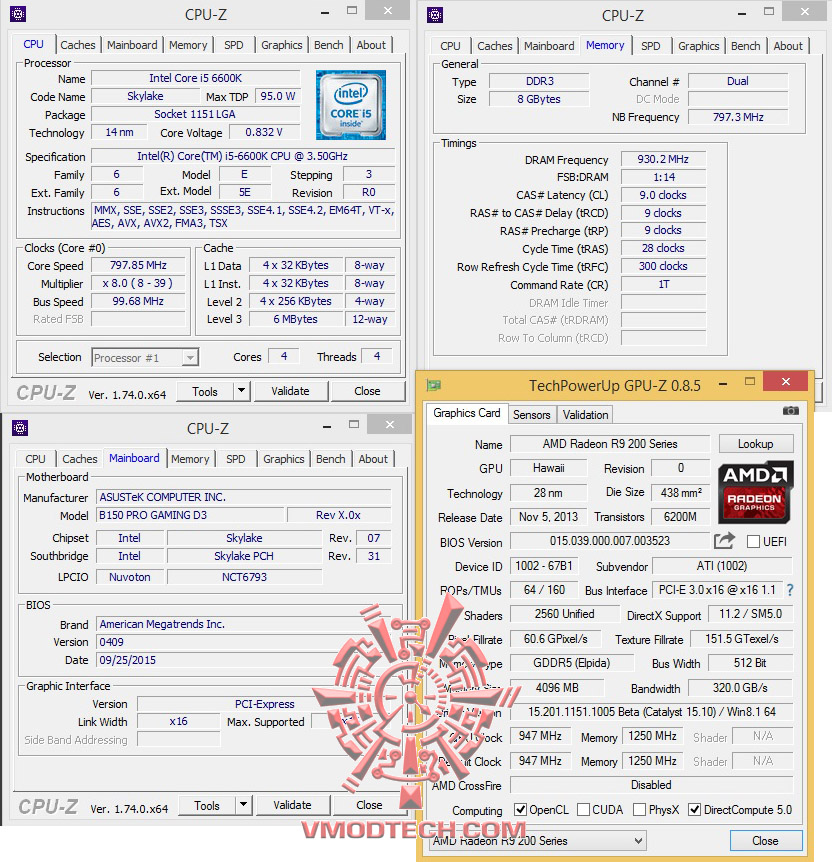The height and width of the screenshot is (862, 832).
Task: Open SPD tab in Memory window
Action: pos(651,46)
